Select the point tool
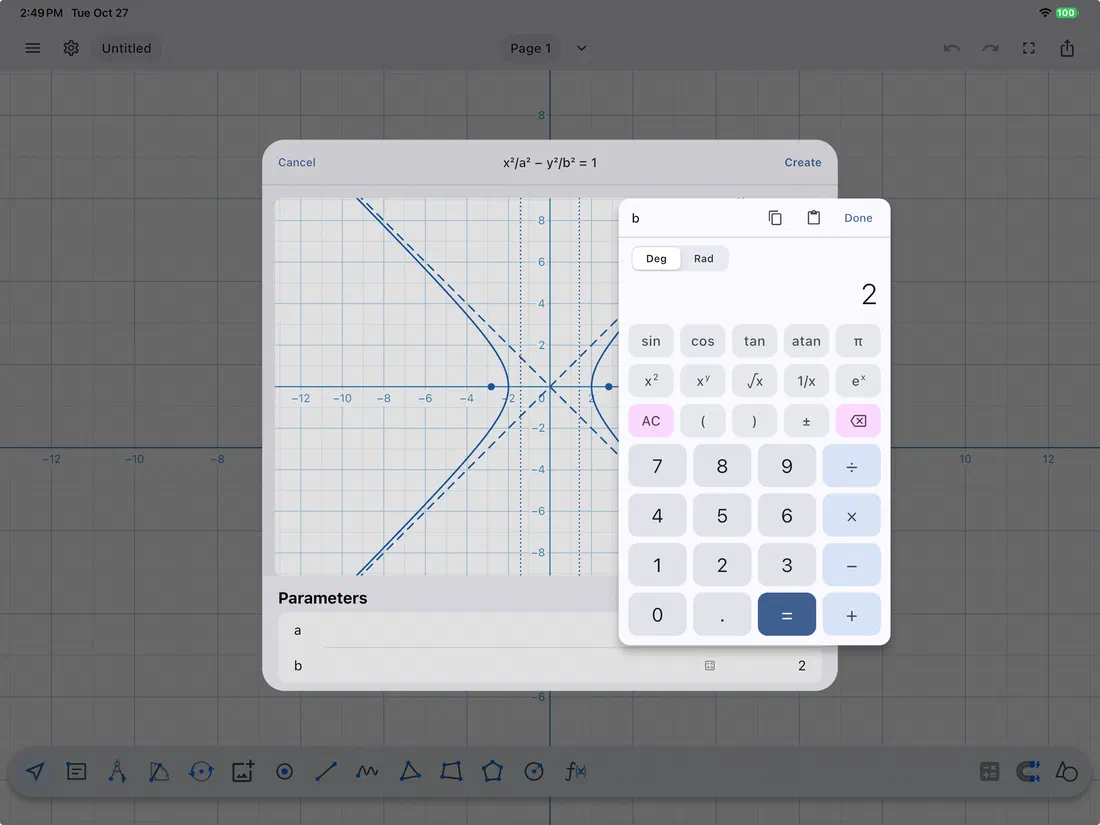Image resolution: width=1100 pixels, height=825 pixels. pyautogui.click(x=284, y=772)
